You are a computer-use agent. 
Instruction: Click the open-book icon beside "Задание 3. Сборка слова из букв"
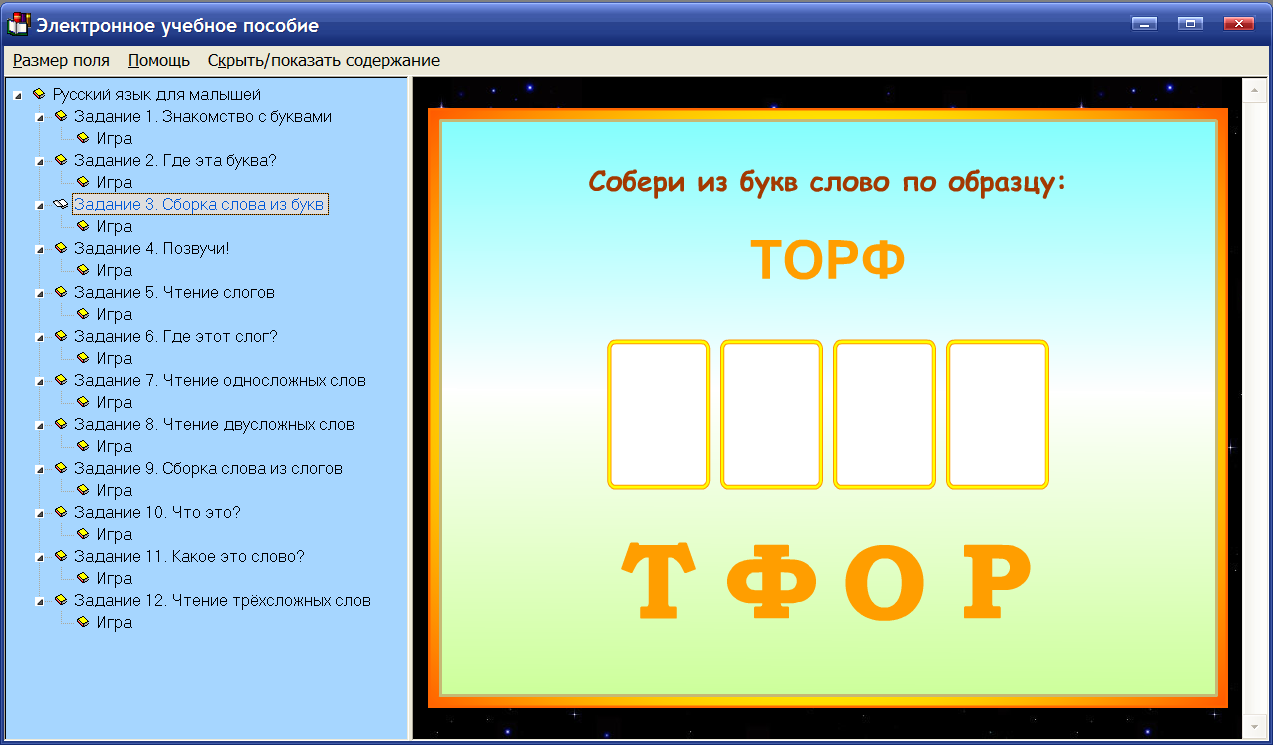coord(62,204)
